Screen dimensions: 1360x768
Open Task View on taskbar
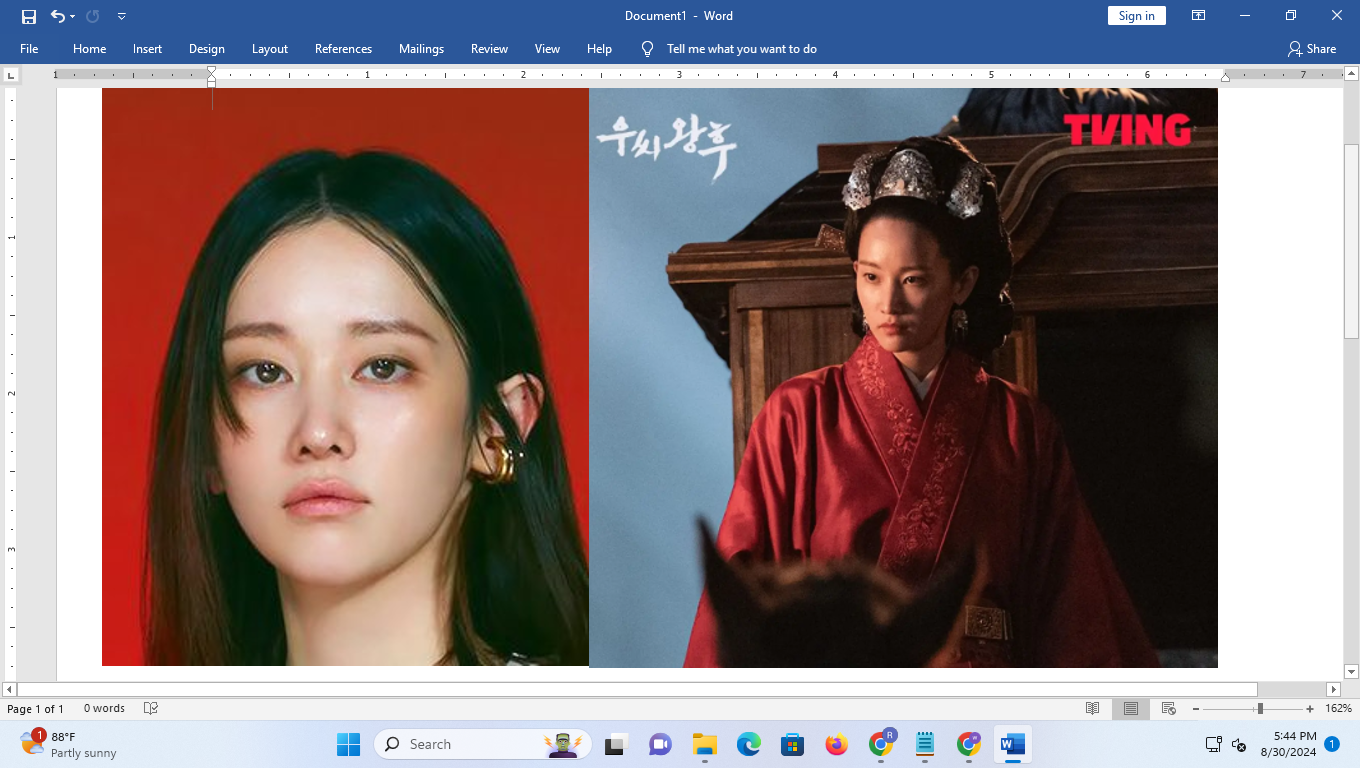tap(615, 744)
